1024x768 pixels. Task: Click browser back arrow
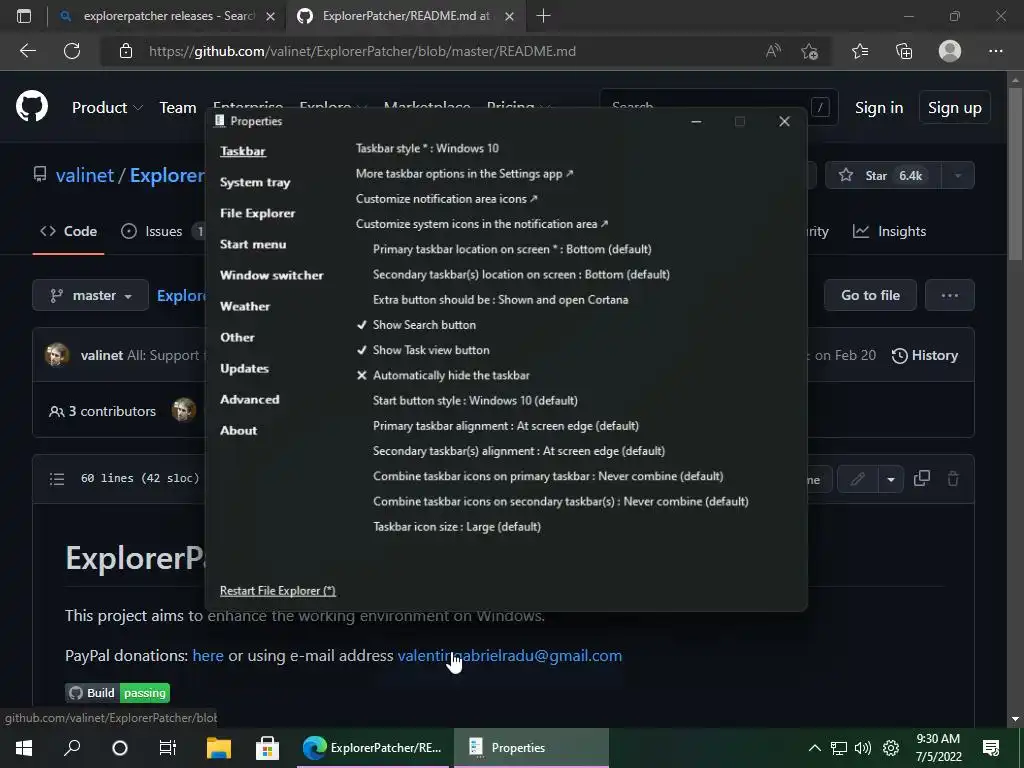point(27,51)
